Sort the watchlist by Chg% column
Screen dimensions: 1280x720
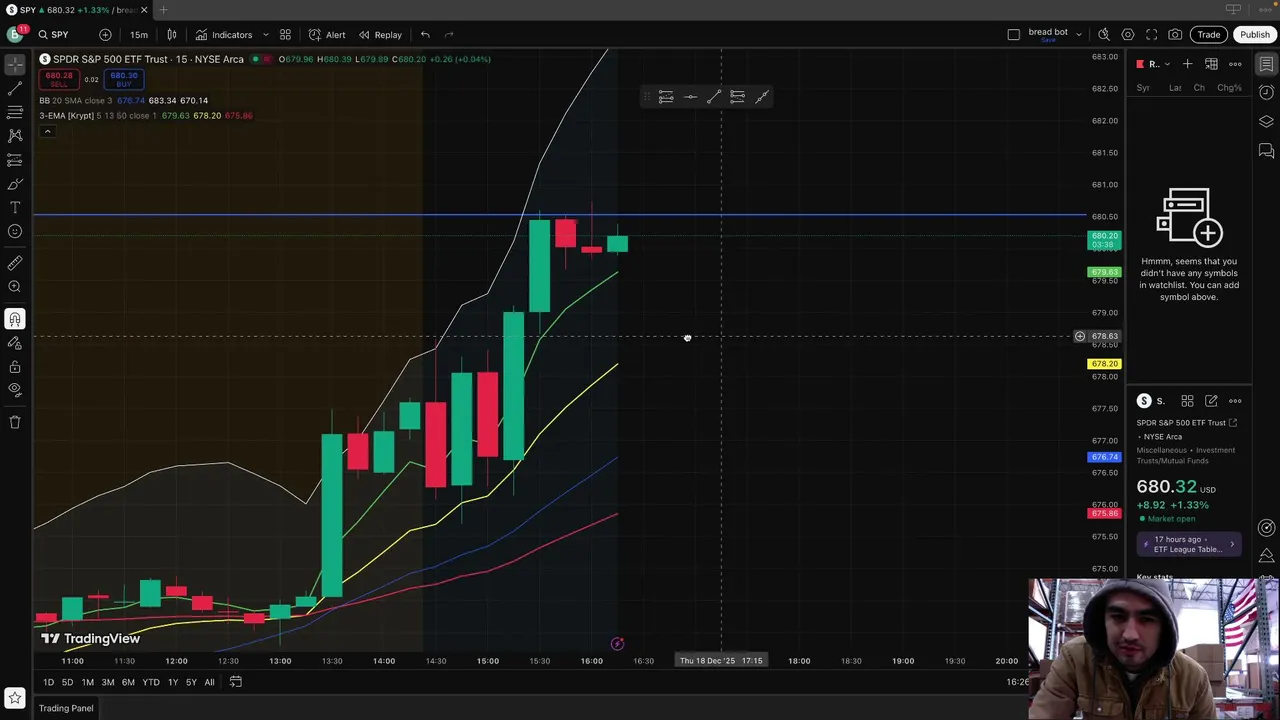1229,88
